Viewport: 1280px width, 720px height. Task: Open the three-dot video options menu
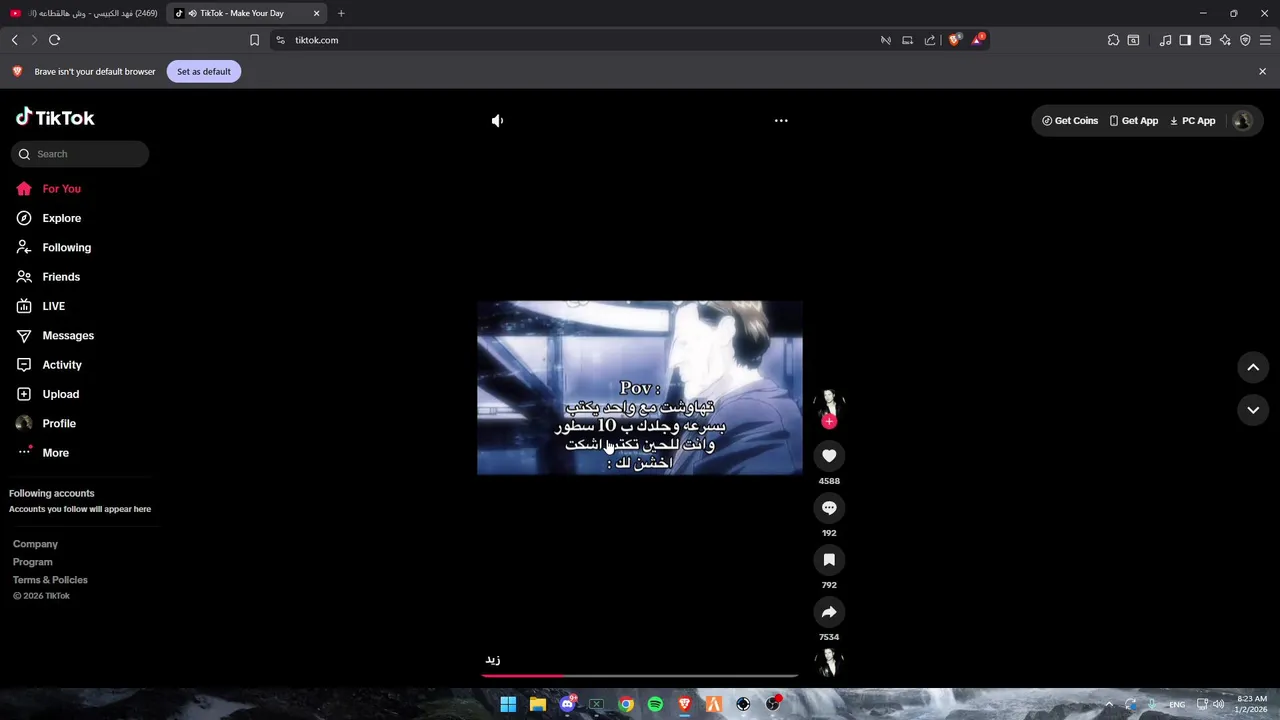pyautogui.click(x=781, y=121)
